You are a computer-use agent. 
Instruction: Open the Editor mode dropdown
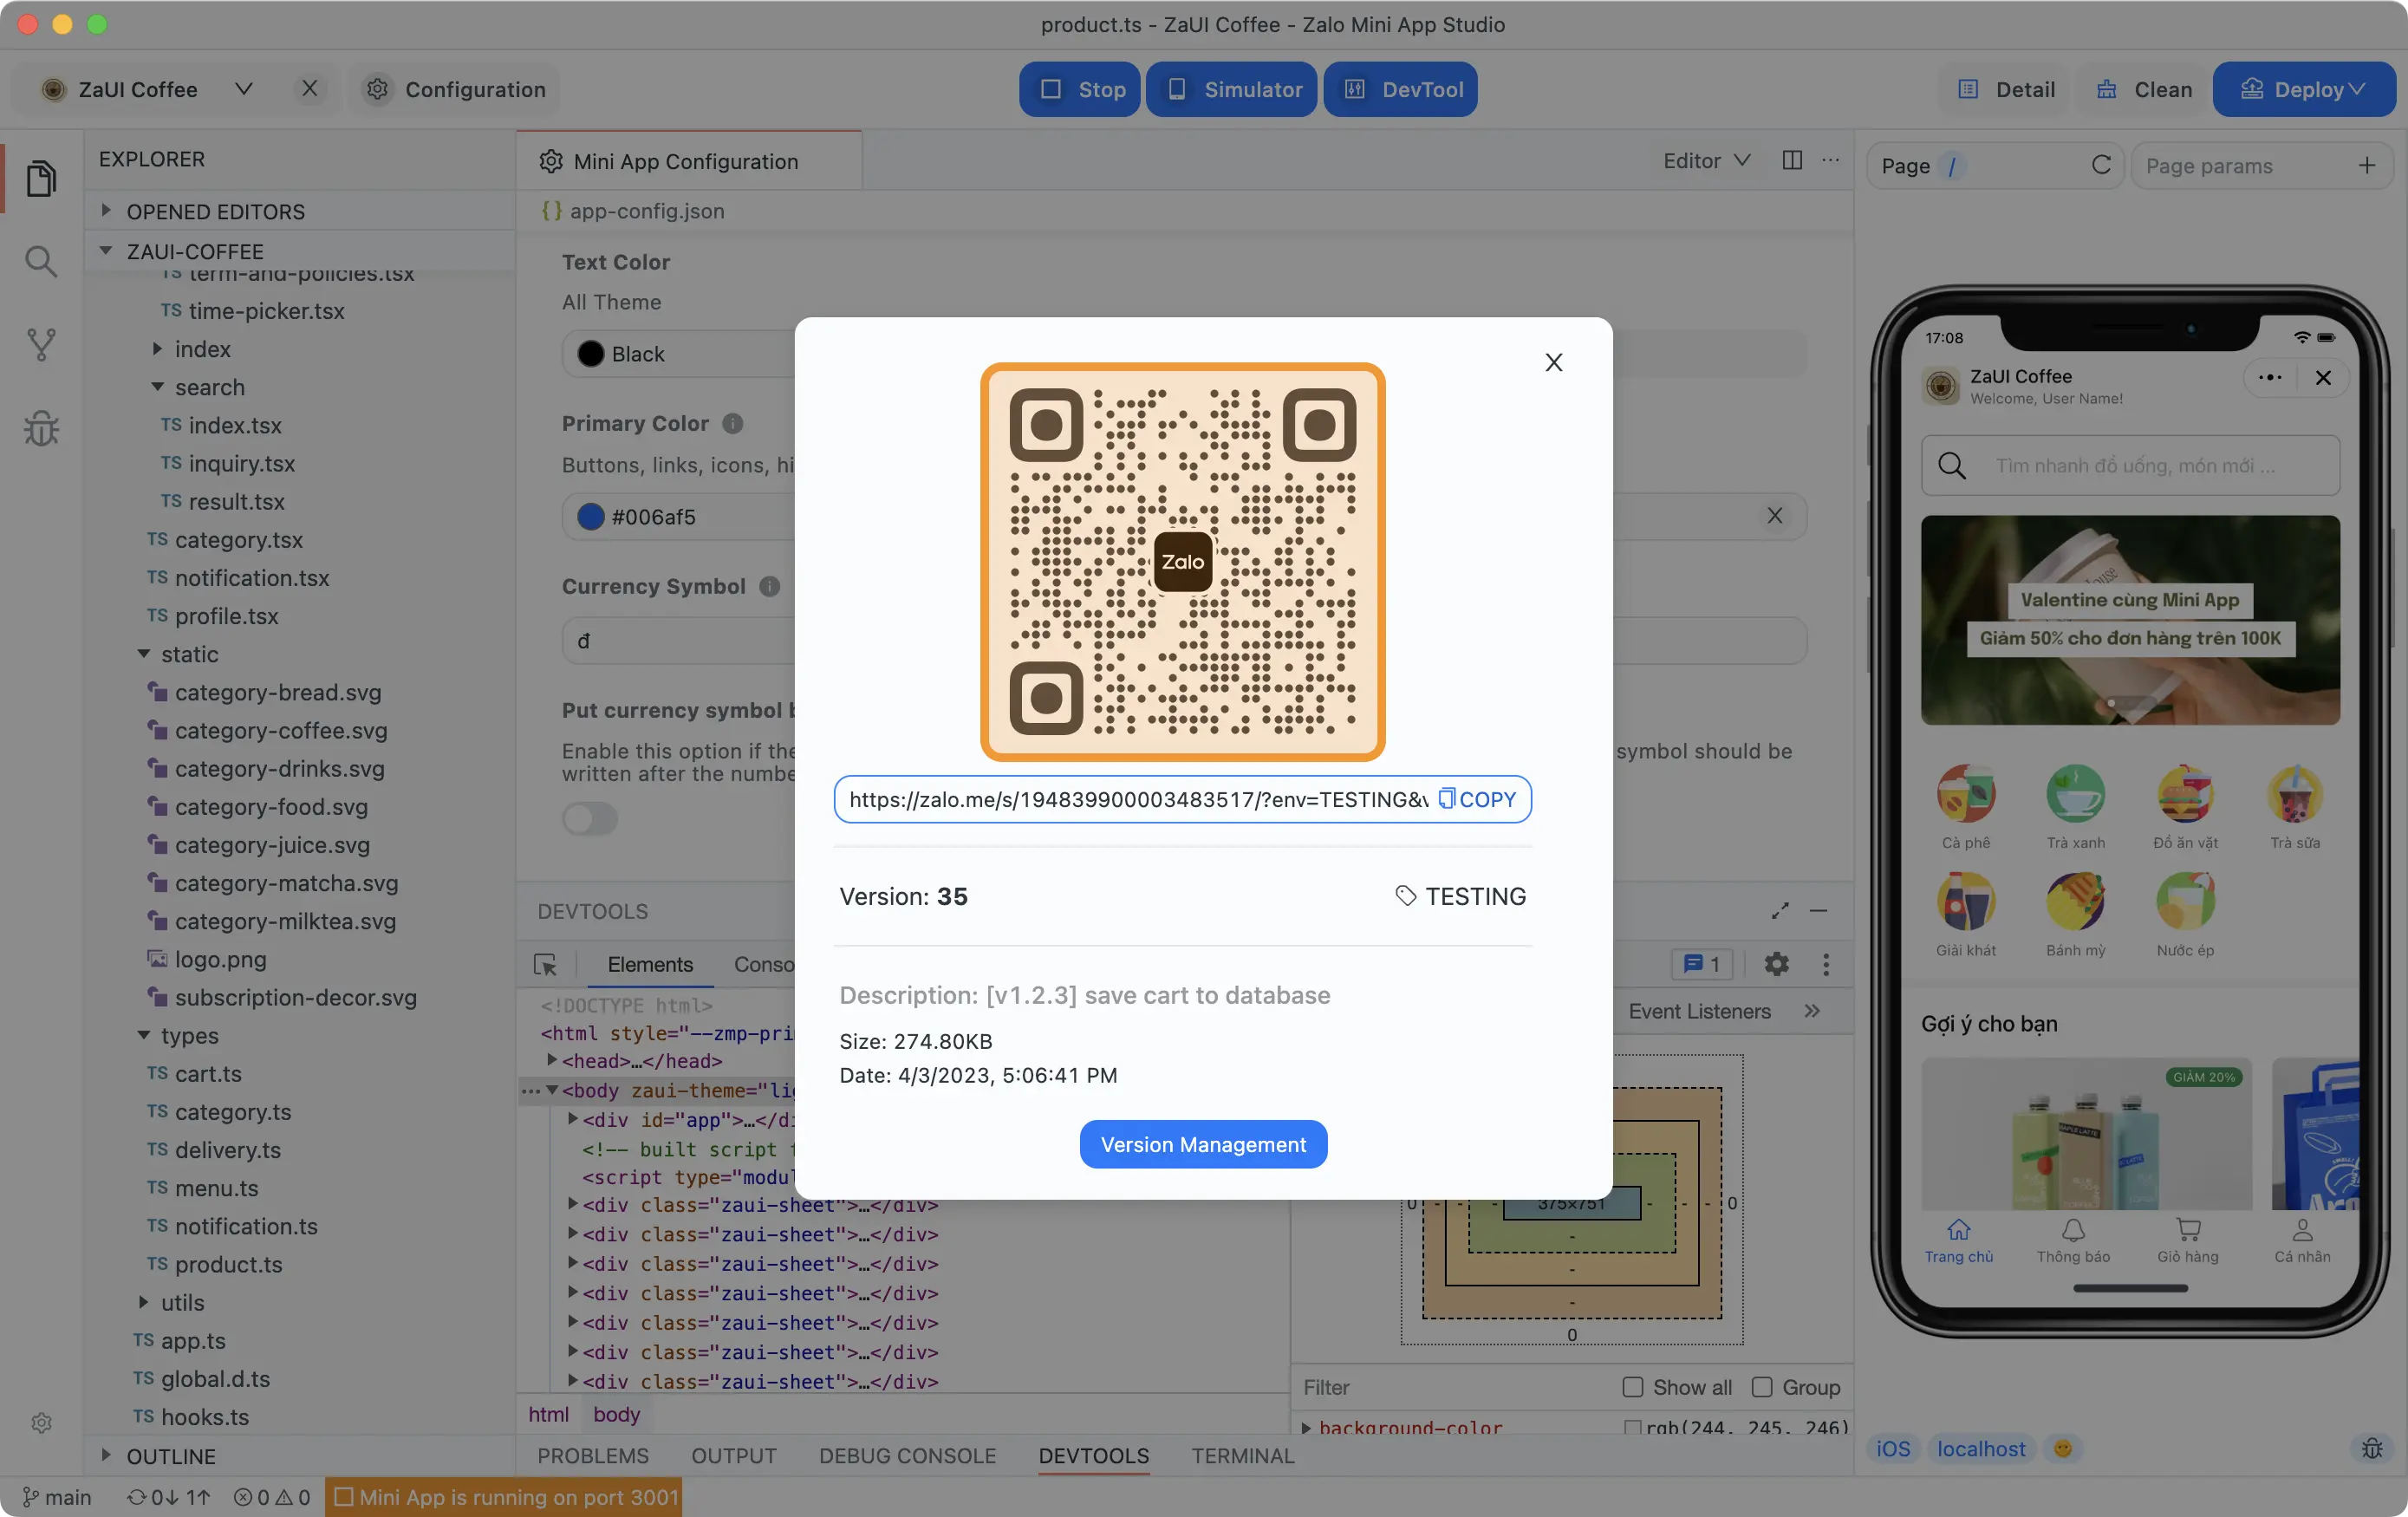[x=1707, y=160]
